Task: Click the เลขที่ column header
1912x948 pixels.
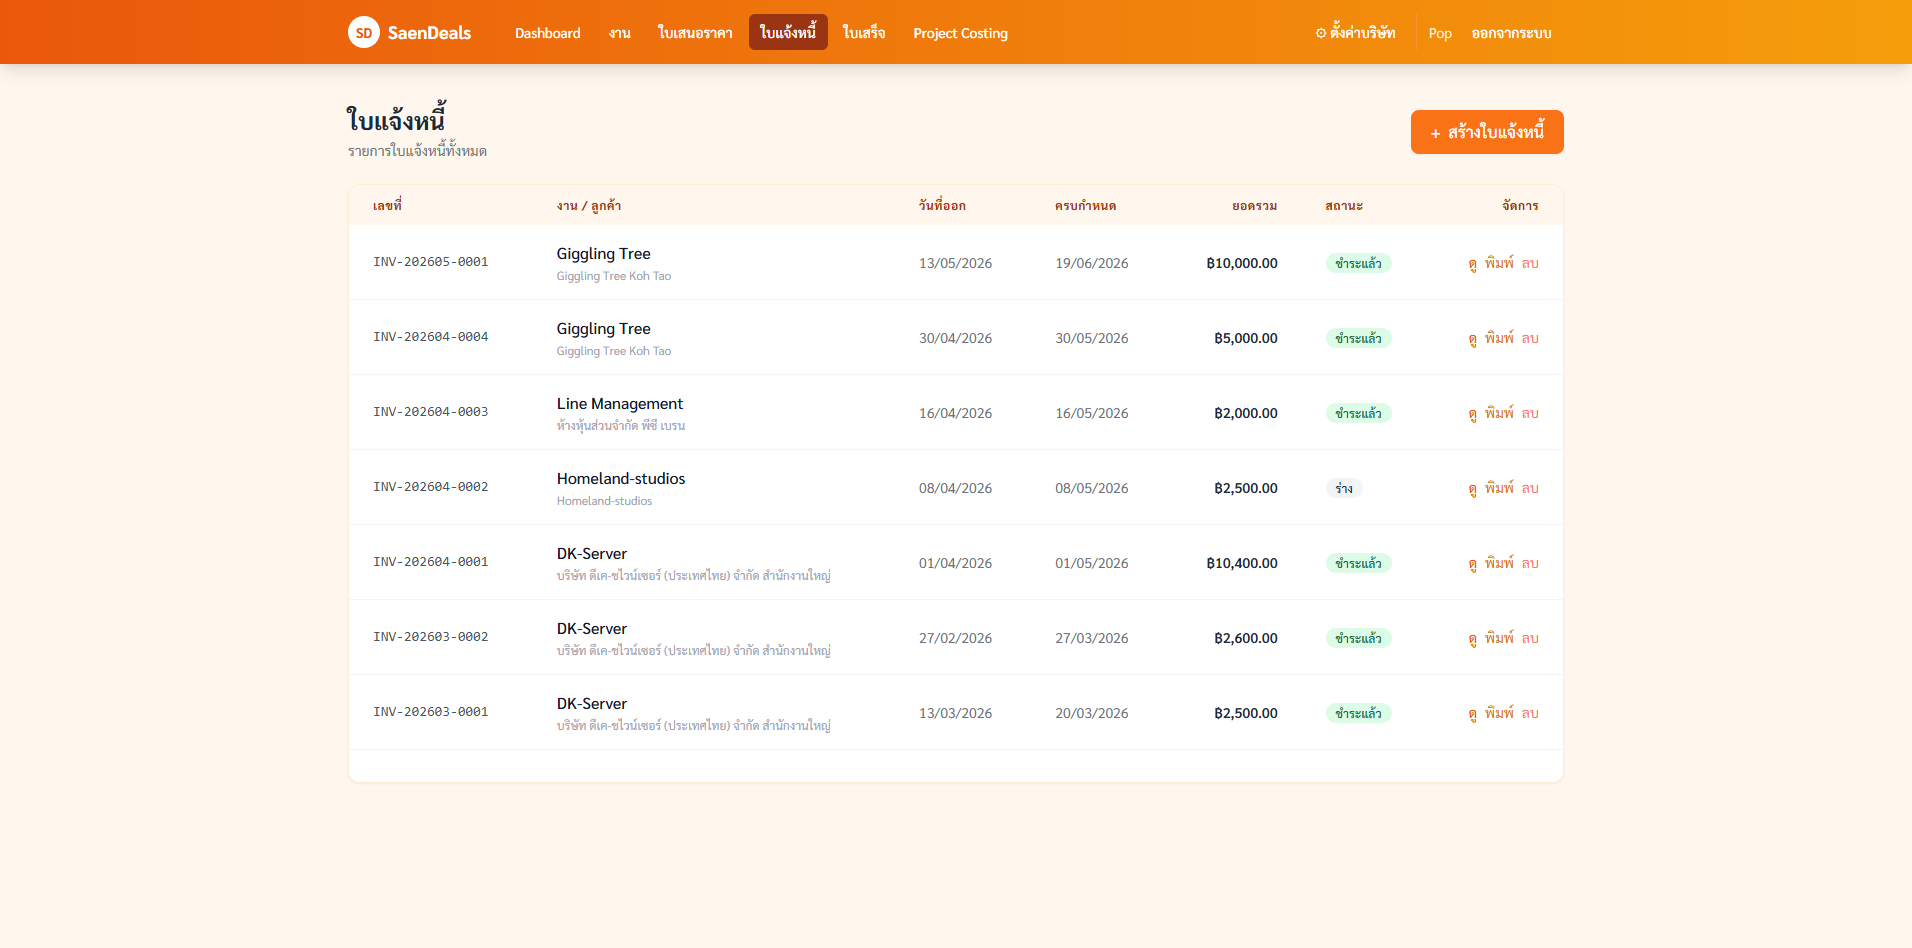Action: [387, 205]
